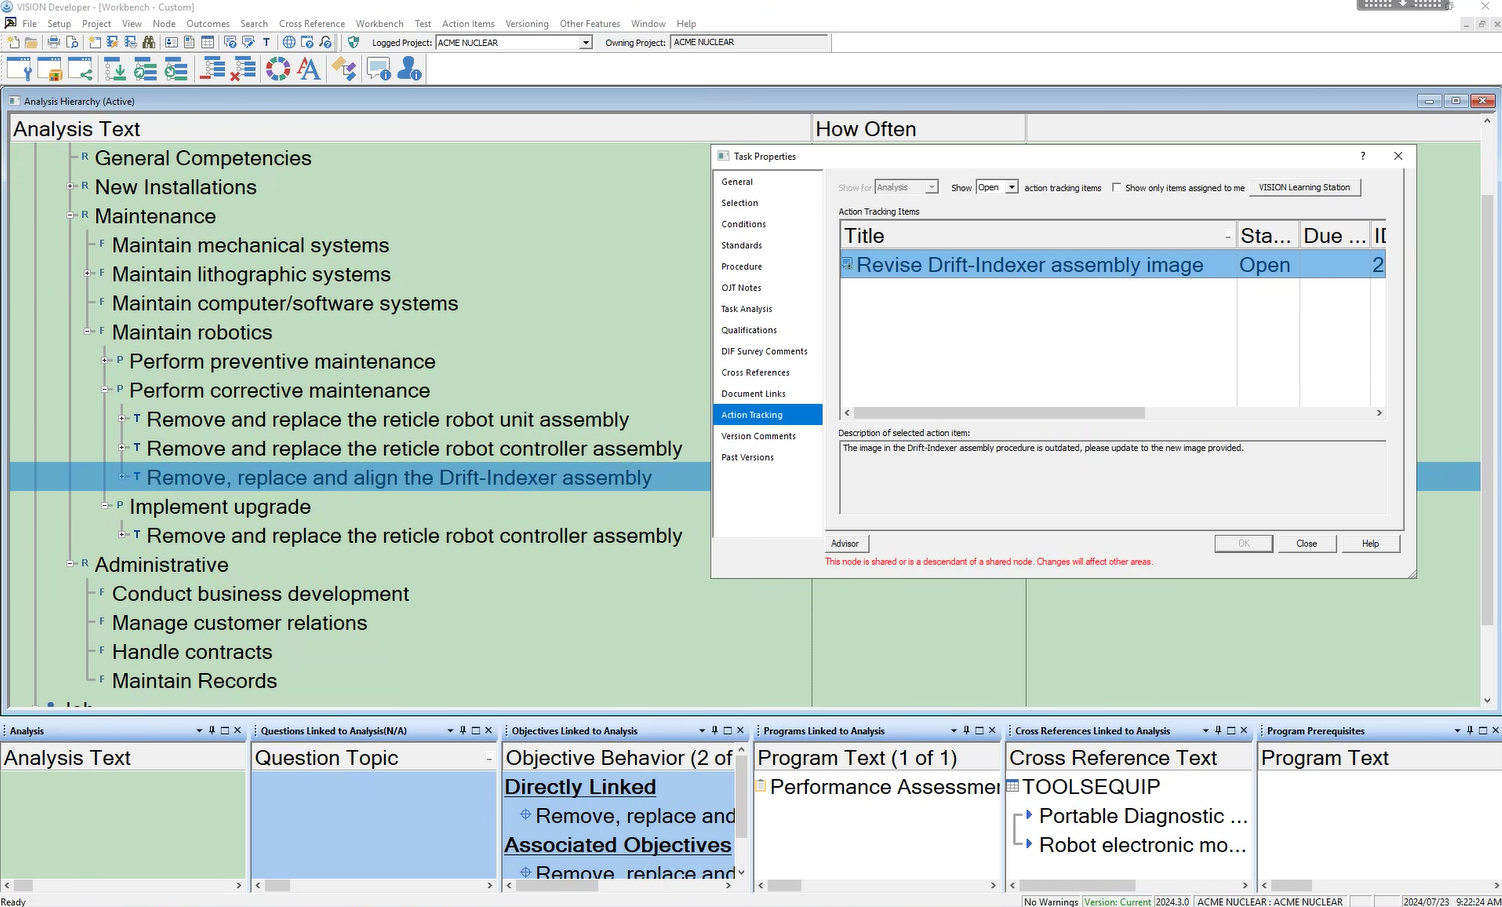Click the Advisor button
1502x907 pixels.
845,544
